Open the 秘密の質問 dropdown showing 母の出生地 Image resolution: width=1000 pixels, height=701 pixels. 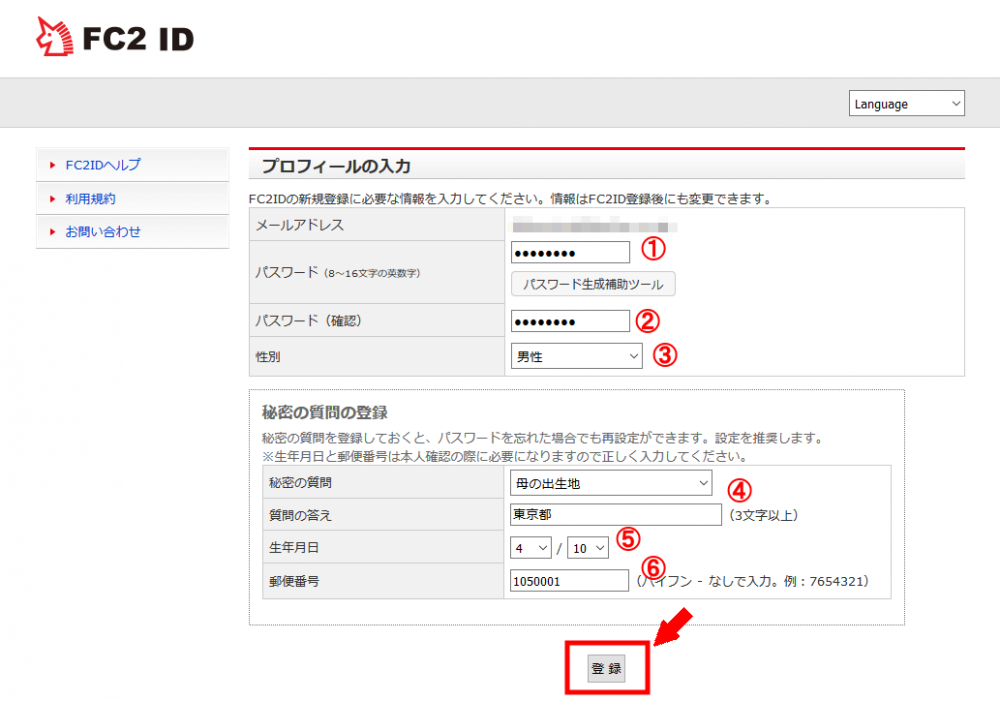(611, 483)
